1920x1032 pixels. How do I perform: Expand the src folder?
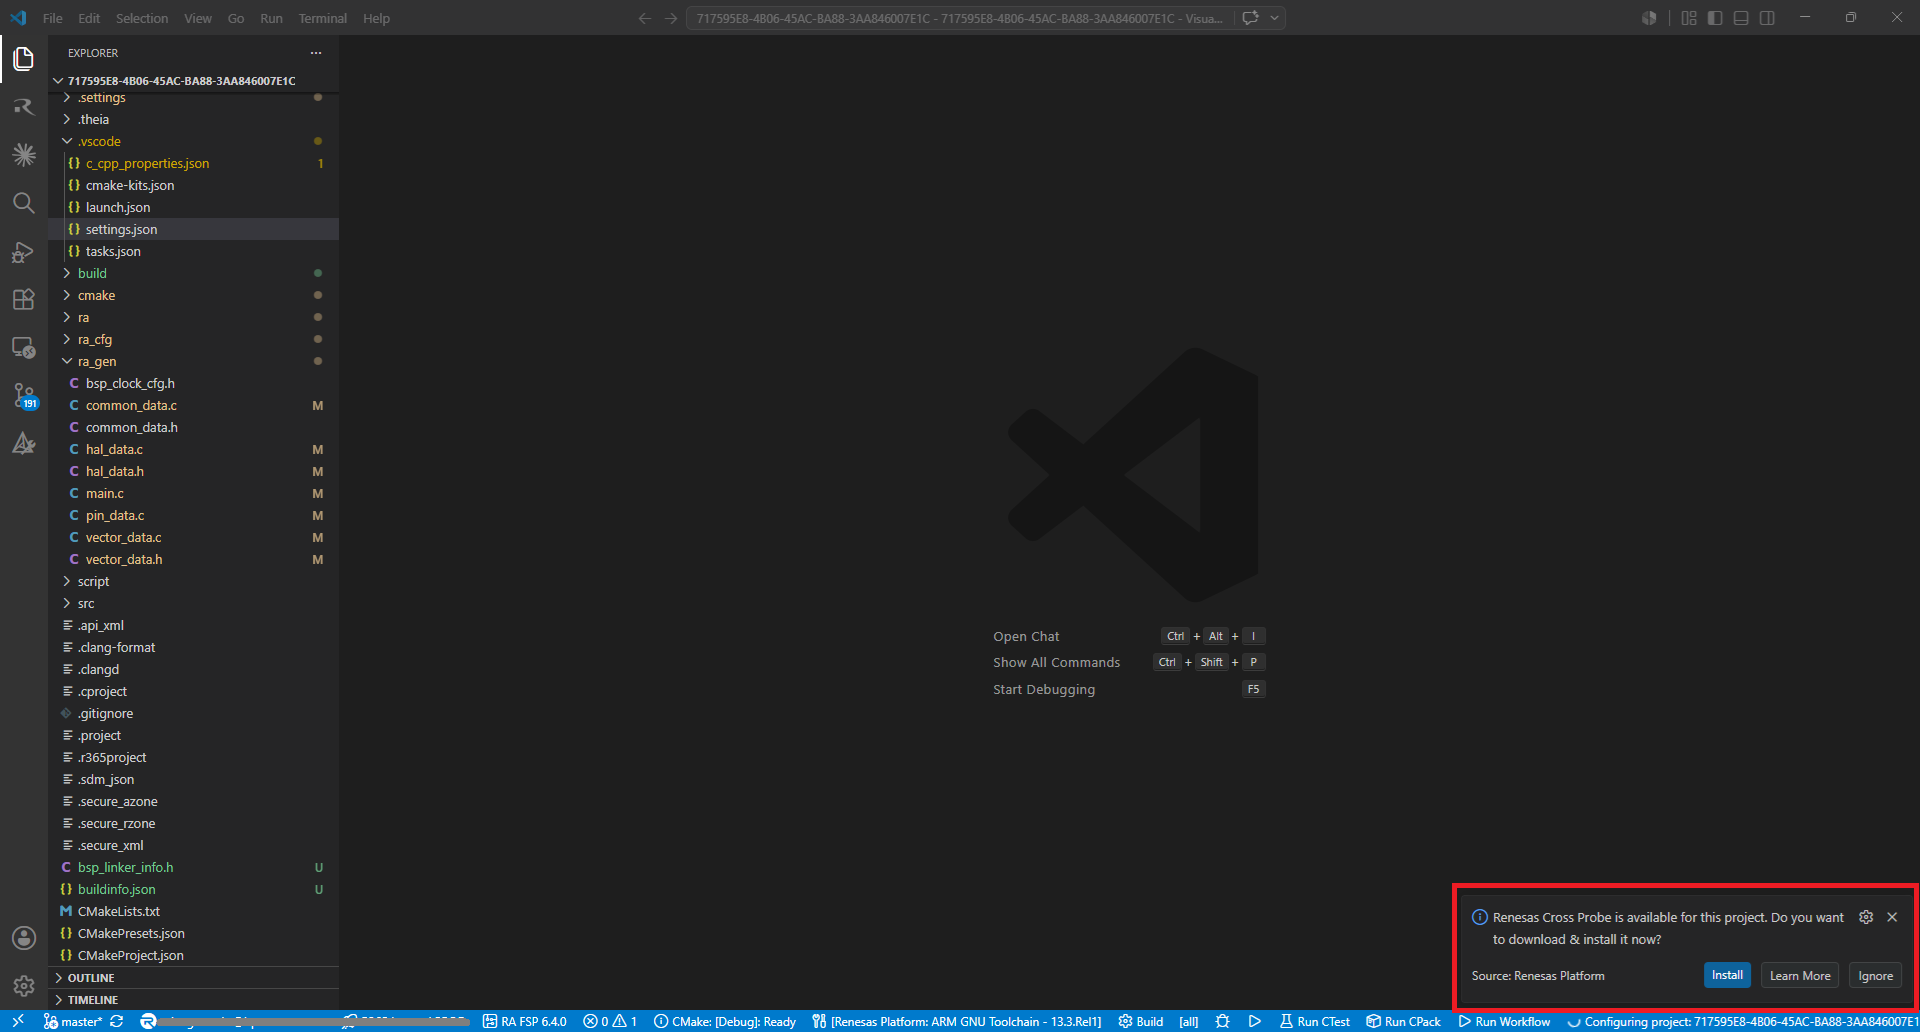(193, 603)
